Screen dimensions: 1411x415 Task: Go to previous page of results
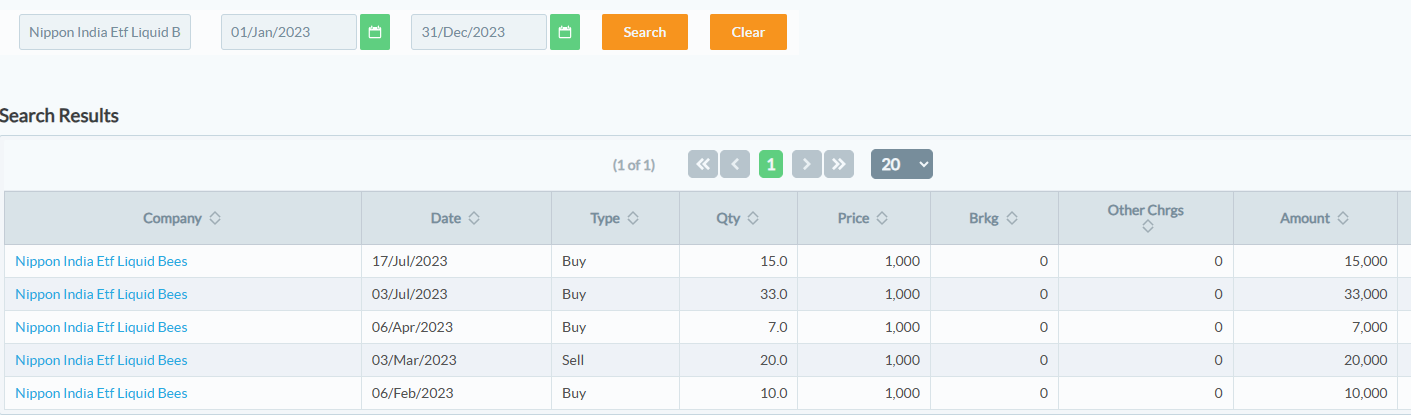pos(735,164)
